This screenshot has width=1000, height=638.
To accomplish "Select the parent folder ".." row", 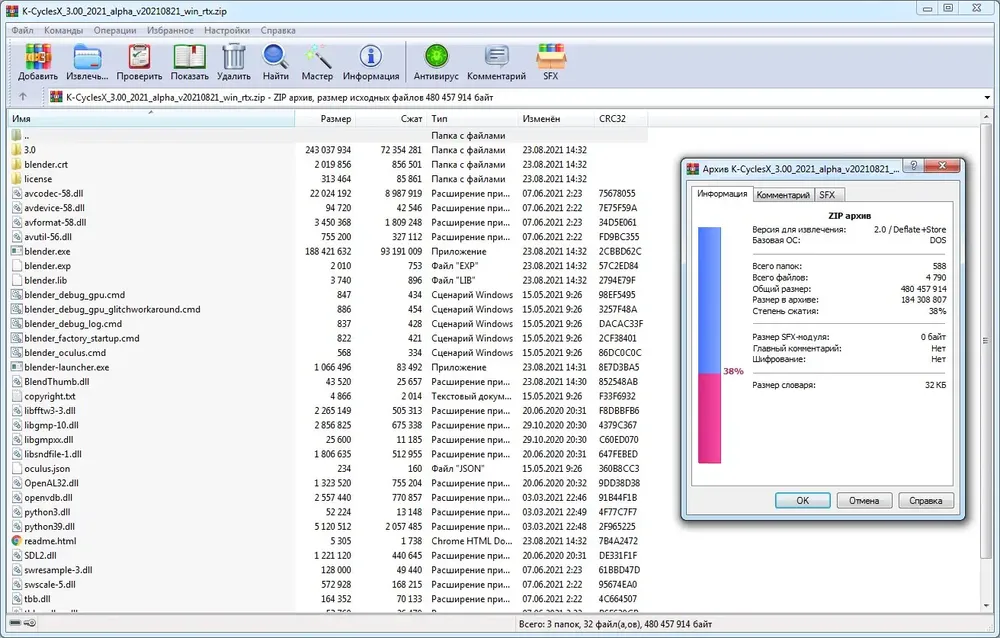I will point(328,135).
